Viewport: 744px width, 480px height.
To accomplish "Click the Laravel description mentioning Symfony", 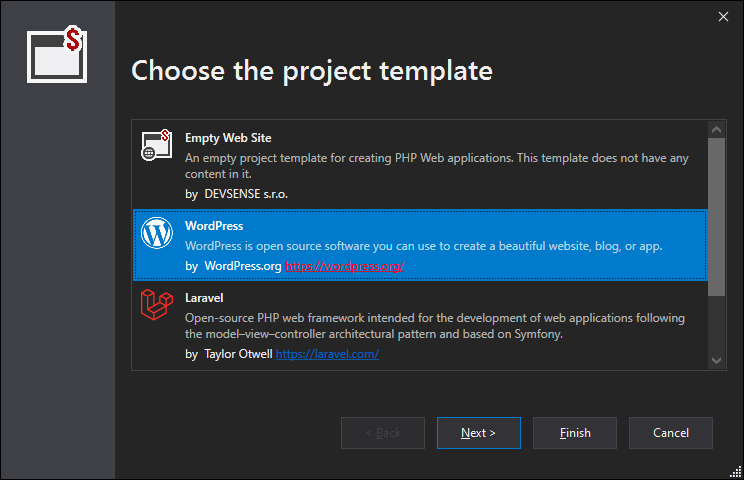I will (435, 326).
